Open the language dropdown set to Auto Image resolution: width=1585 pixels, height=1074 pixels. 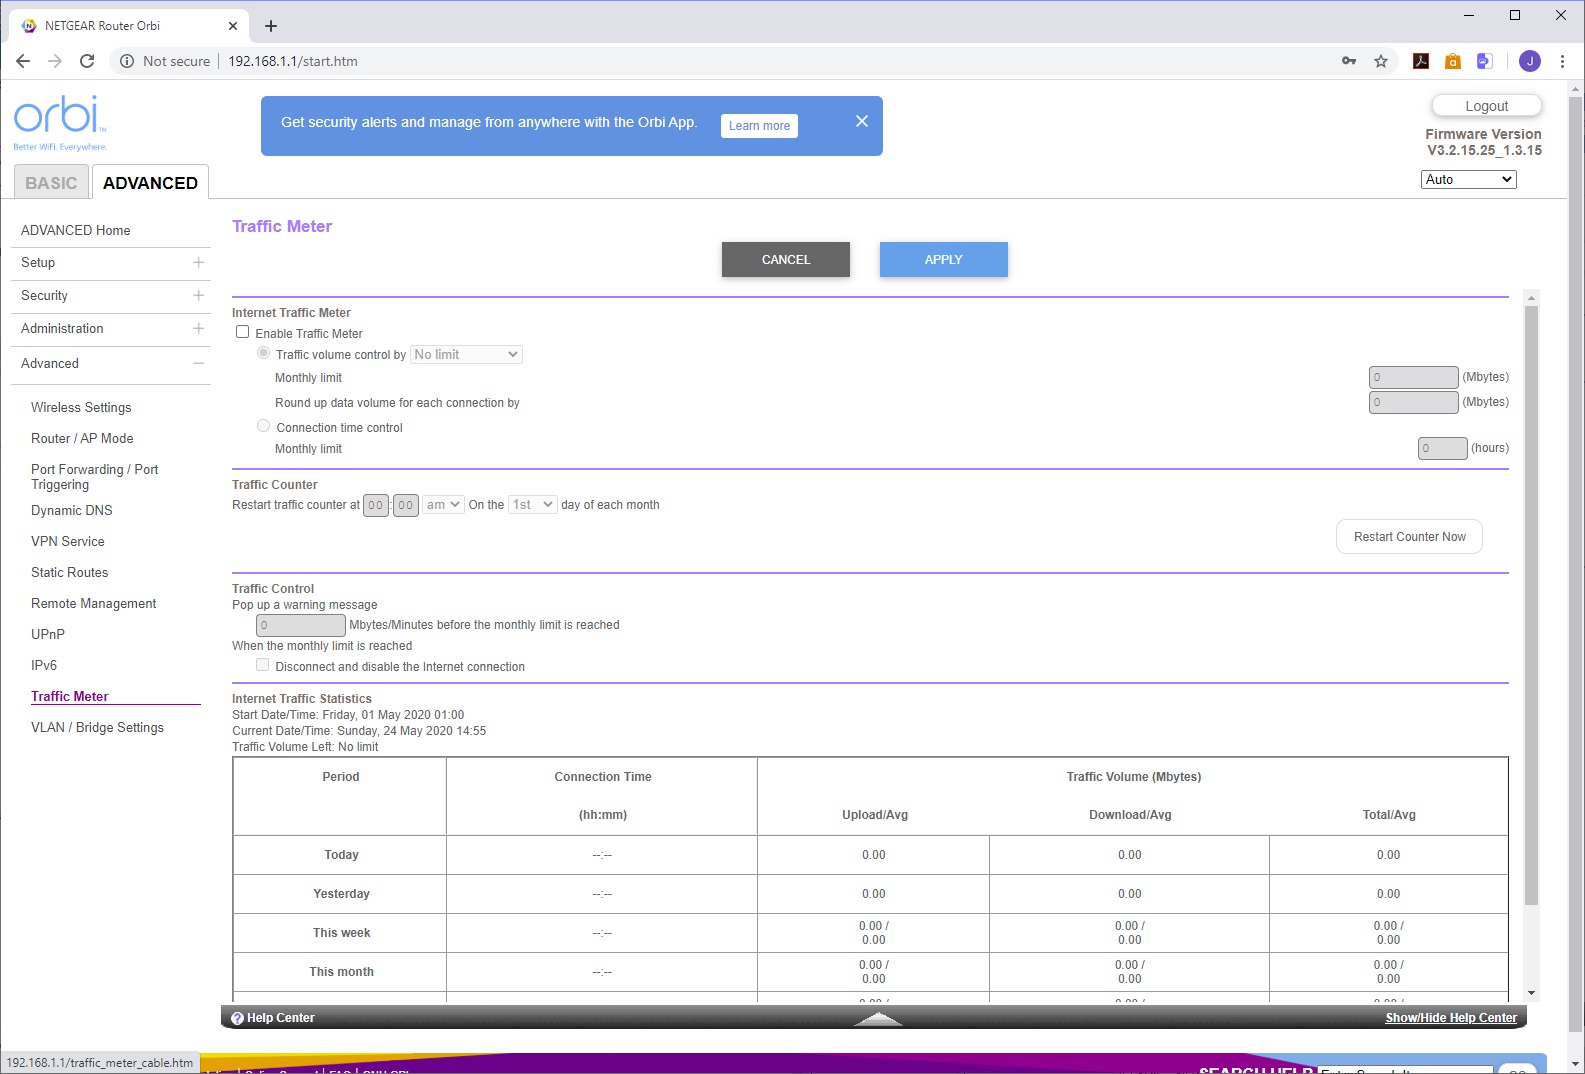click(x=1468, y=179)
